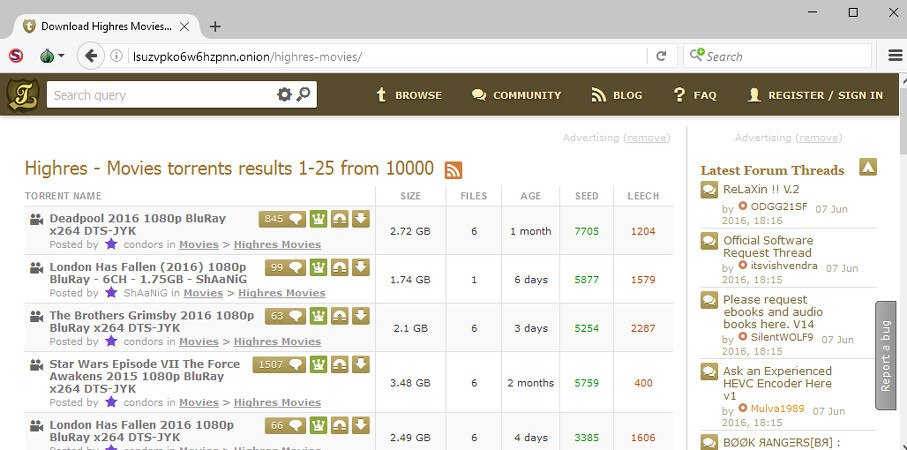Viewport: 907px width, 450px height.
Task: Open Official Software Request Thread
Action: [768, 246]
